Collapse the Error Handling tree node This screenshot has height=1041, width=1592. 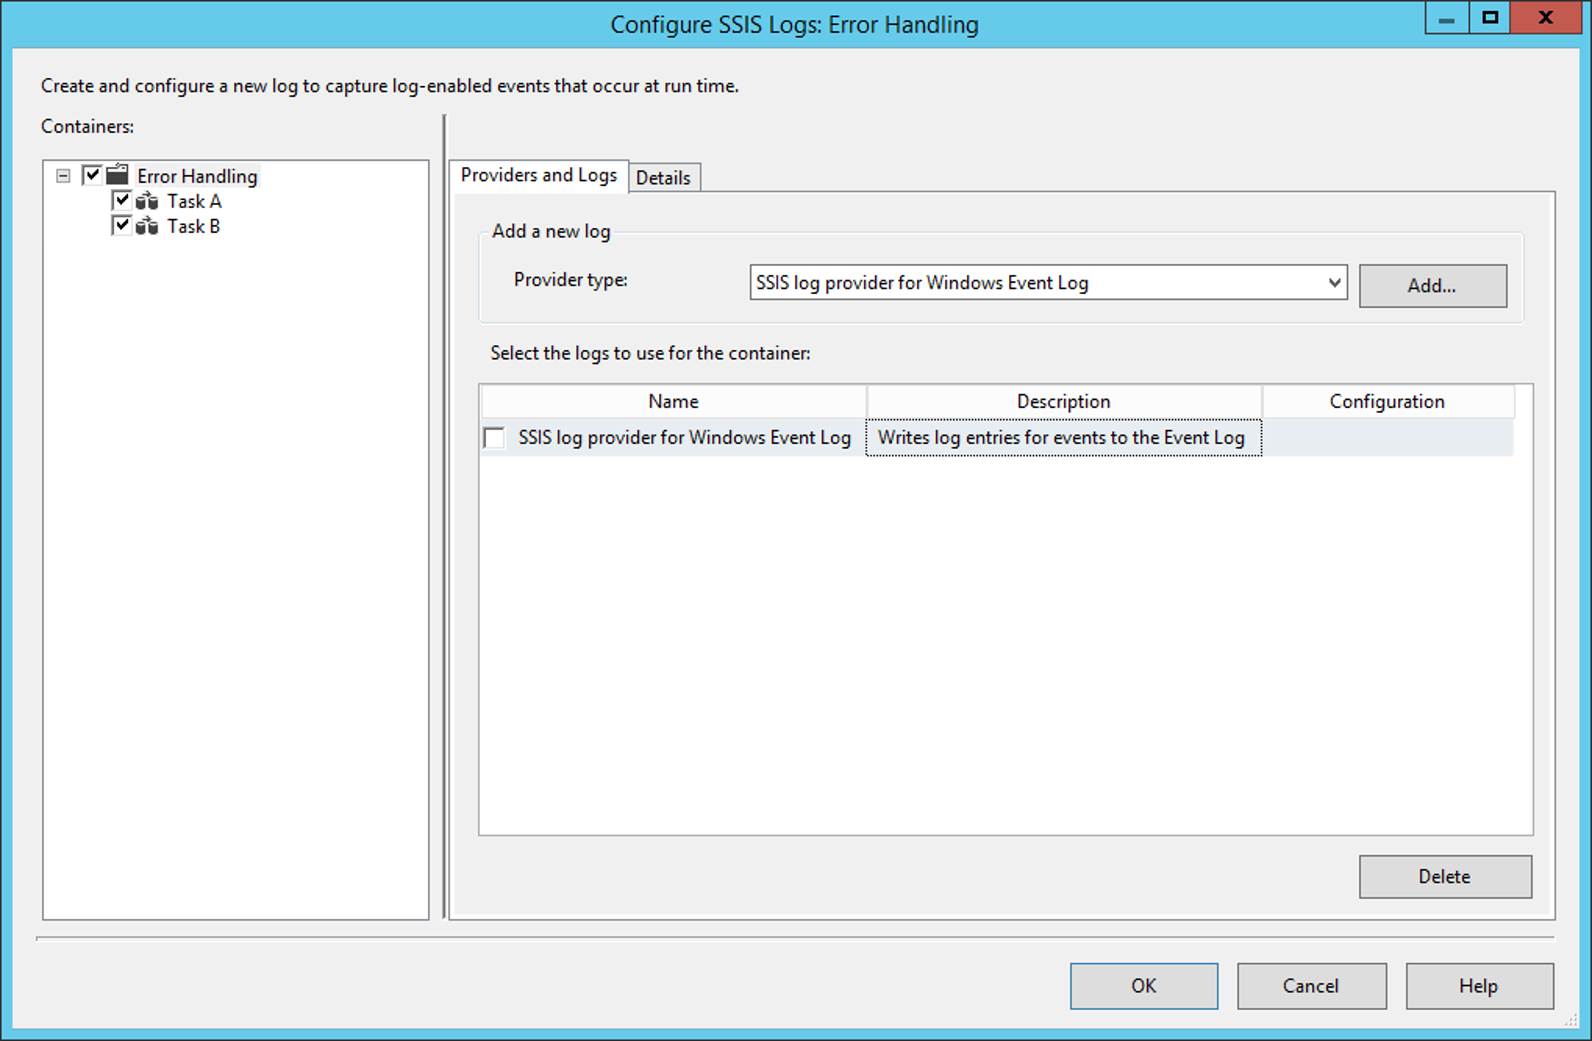coord(63,176)
